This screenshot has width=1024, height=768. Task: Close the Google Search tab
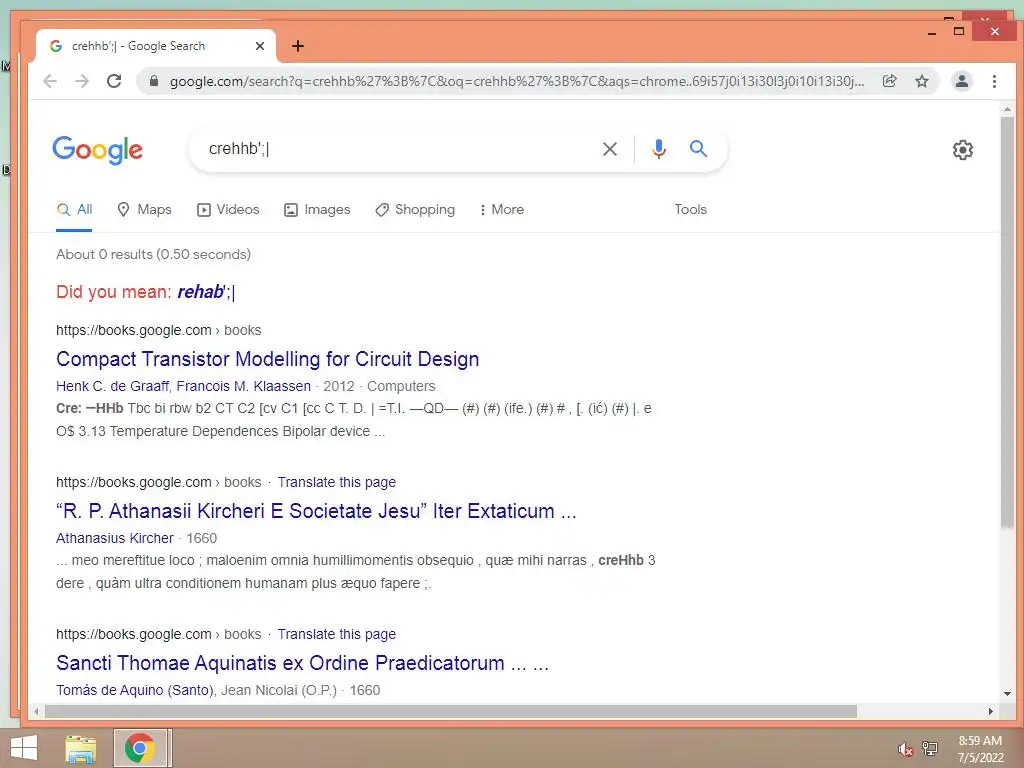tap(260, 46)
